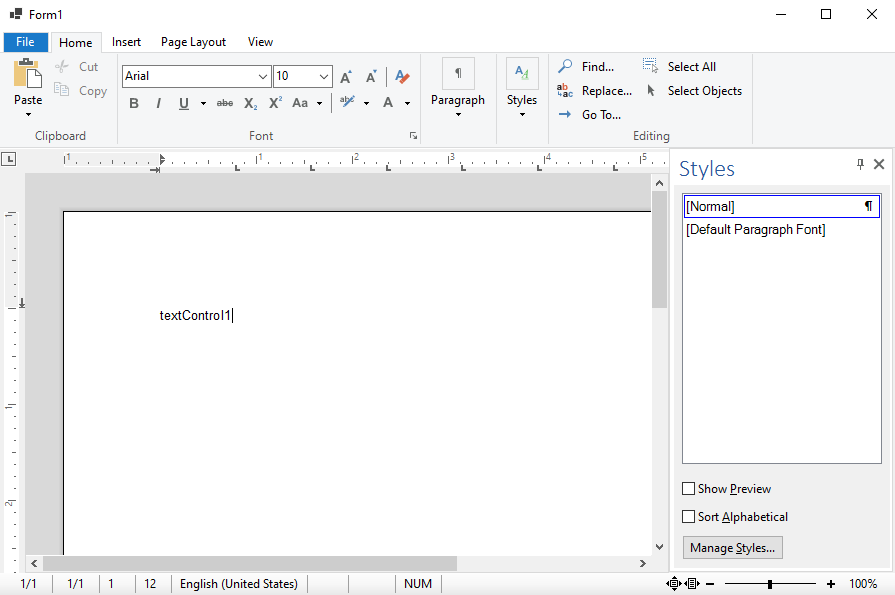
Task: Click the Manage Styles button
Action: pos(732,548)
